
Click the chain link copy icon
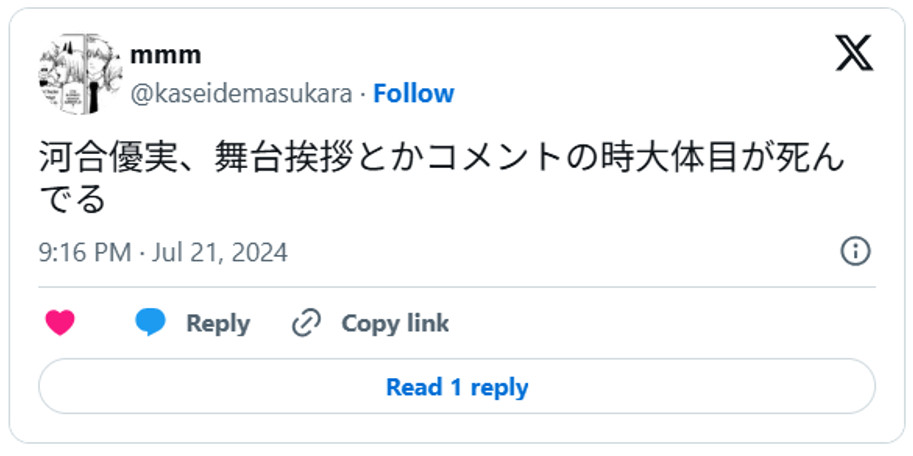coord(305,323)
